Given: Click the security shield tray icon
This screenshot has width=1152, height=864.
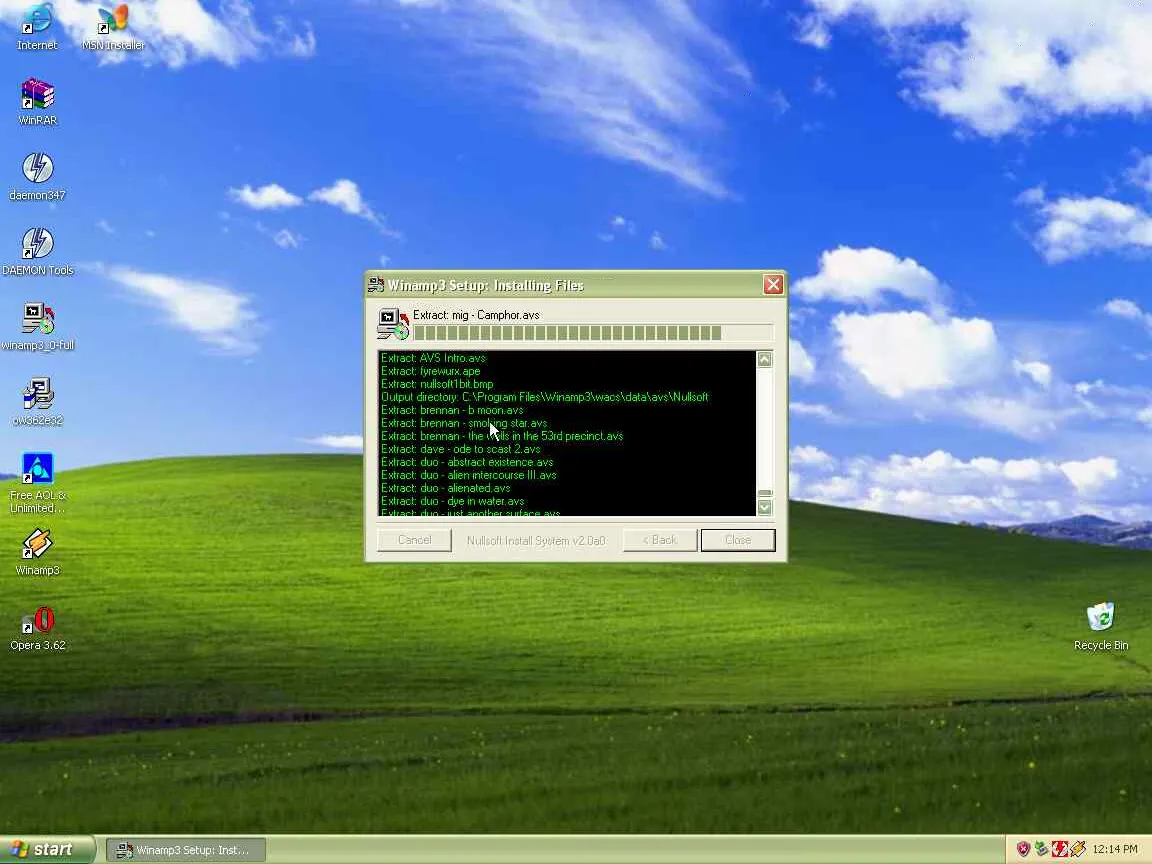Looking at the screenshot, I should click(x=1023, y=849).
